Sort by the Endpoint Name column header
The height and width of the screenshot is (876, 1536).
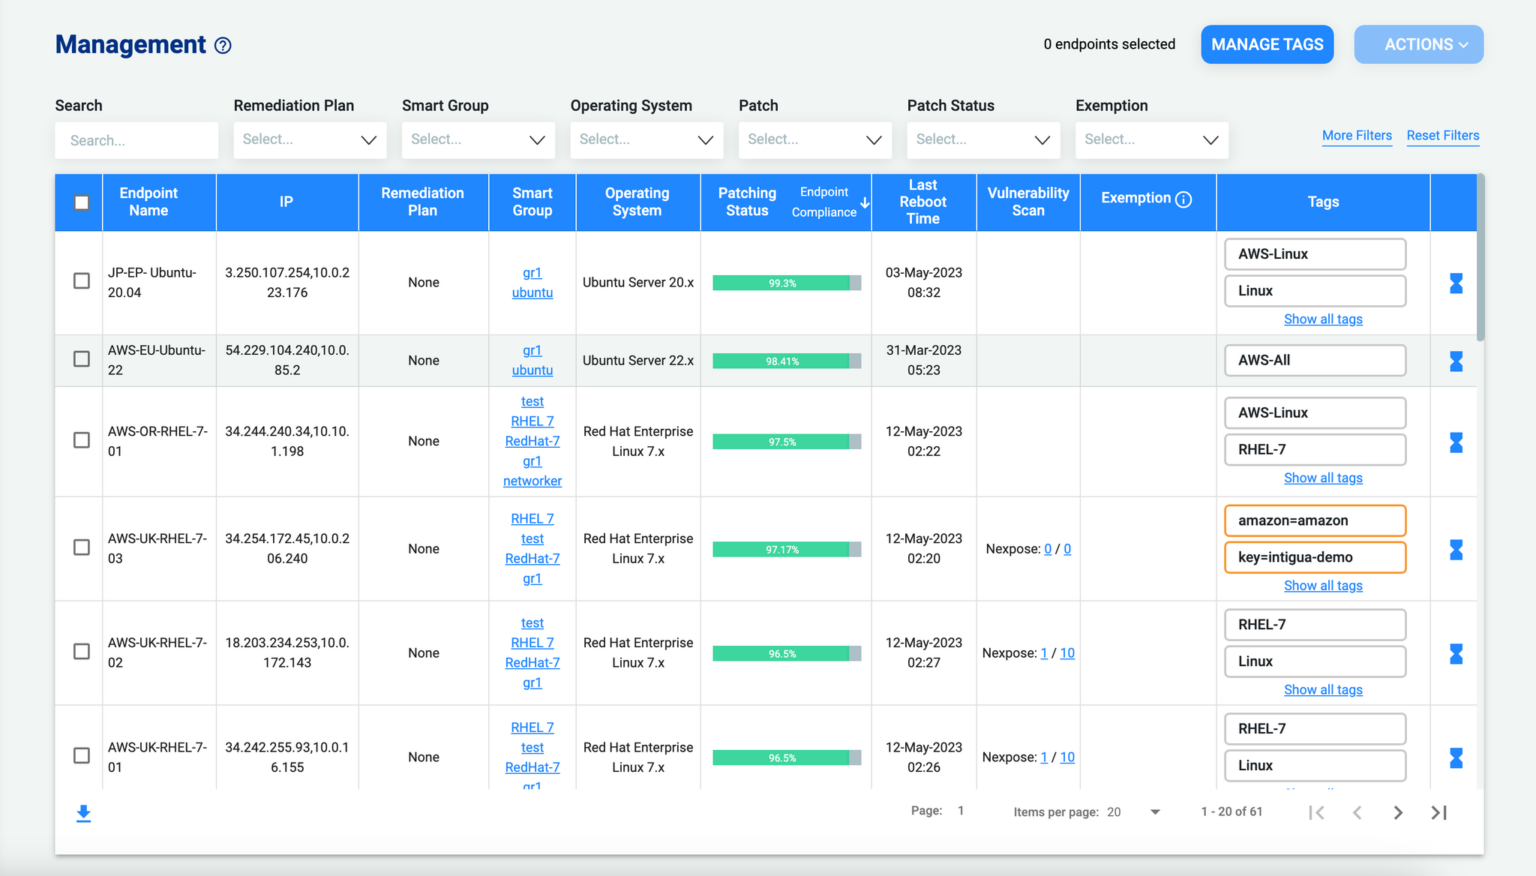pyautogui.click(x=148, y=202)
